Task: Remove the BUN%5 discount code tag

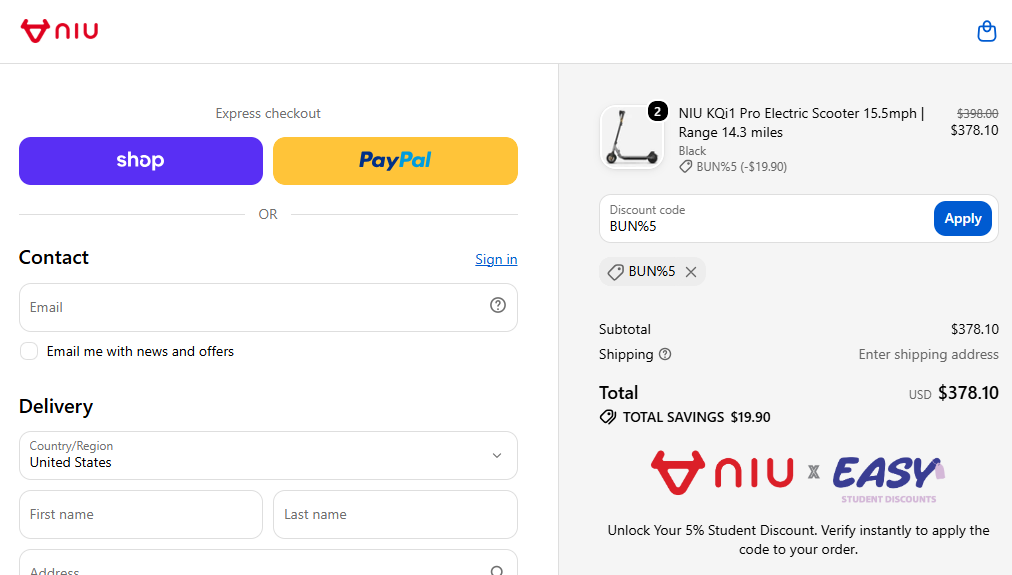Action: (x=691, y=272)
